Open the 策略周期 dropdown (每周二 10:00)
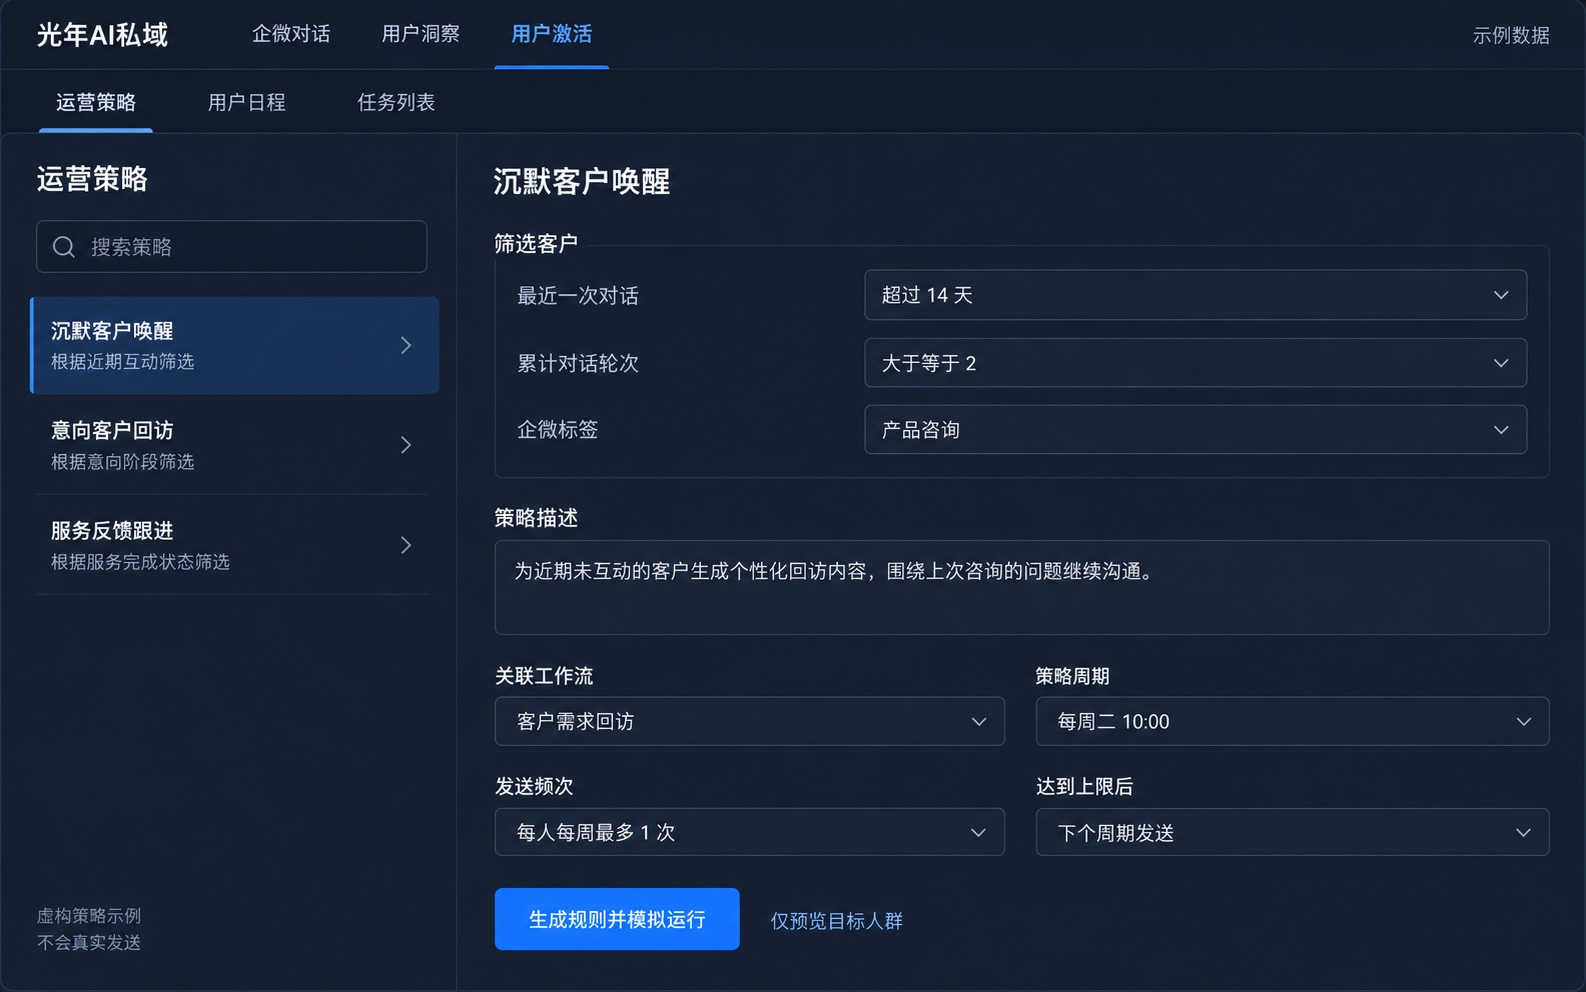The height and width of the screenshot is (992, 1586). (x=1292, y=721)
